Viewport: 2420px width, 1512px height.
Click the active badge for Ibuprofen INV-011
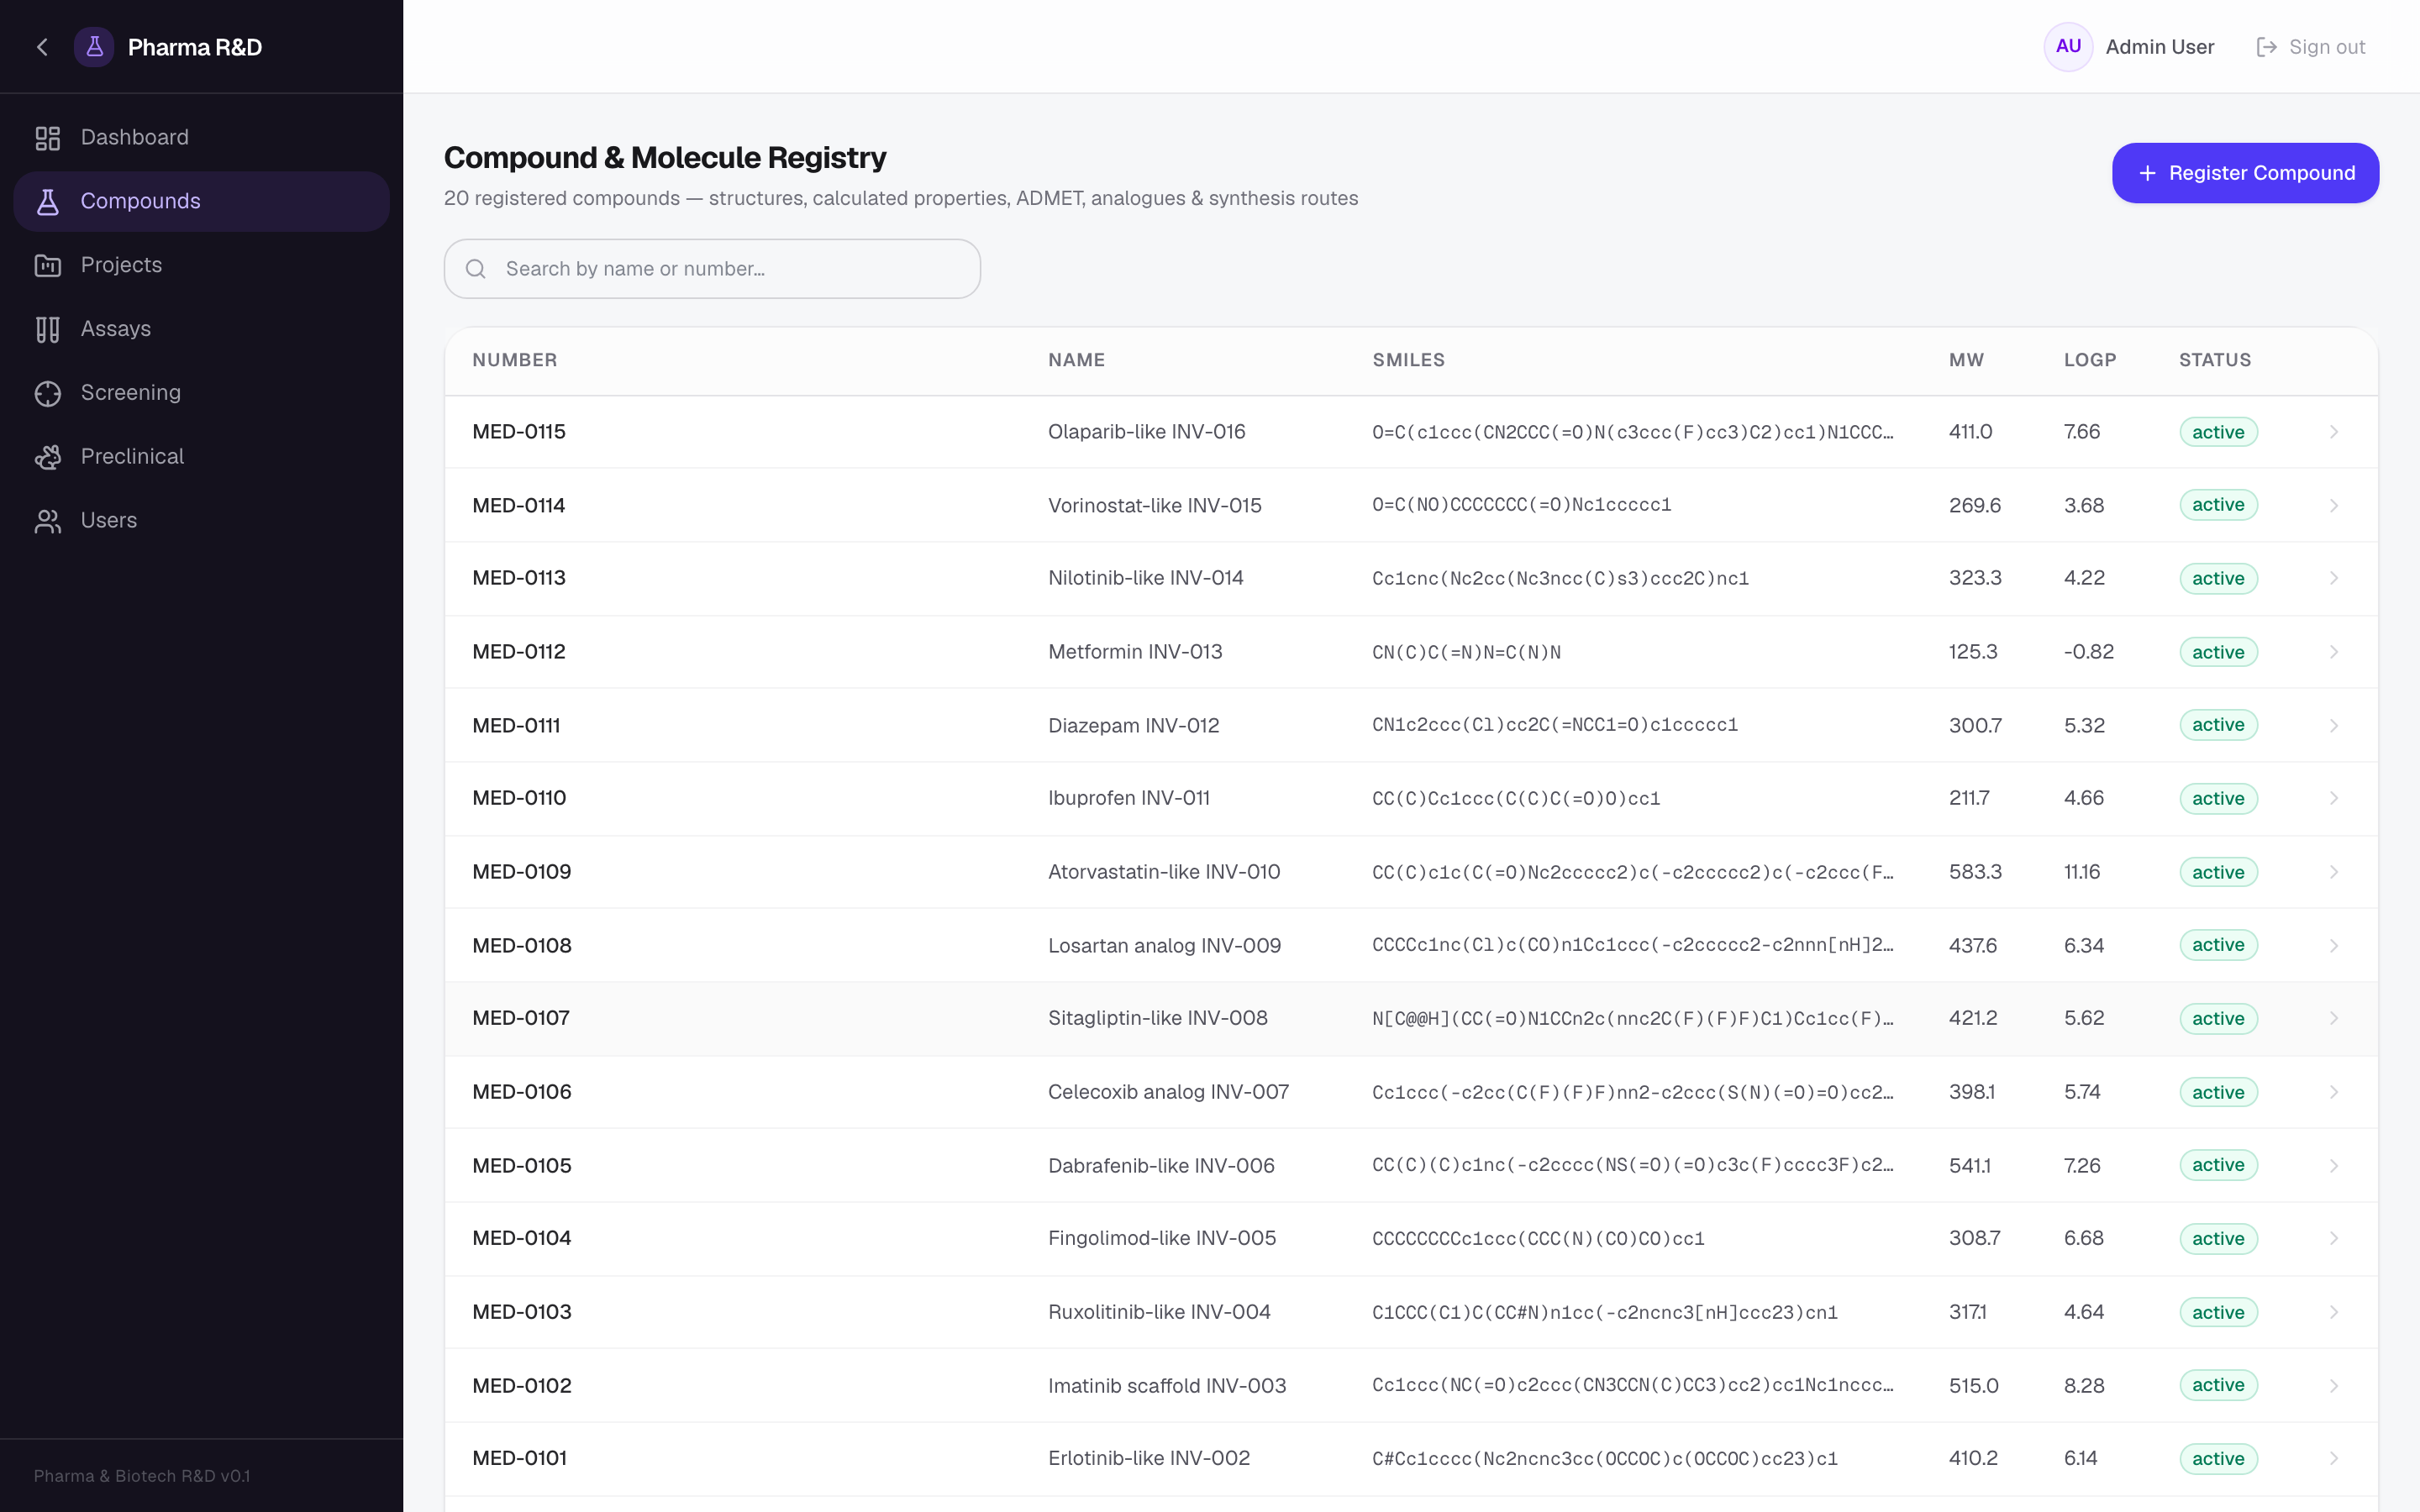[x=2218, y=798]
